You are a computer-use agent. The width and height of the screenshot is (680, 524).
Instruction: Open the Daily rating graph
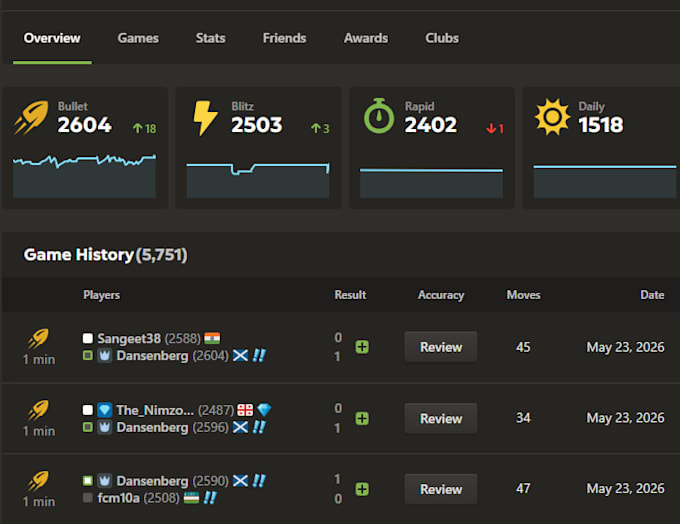[605, 181]
